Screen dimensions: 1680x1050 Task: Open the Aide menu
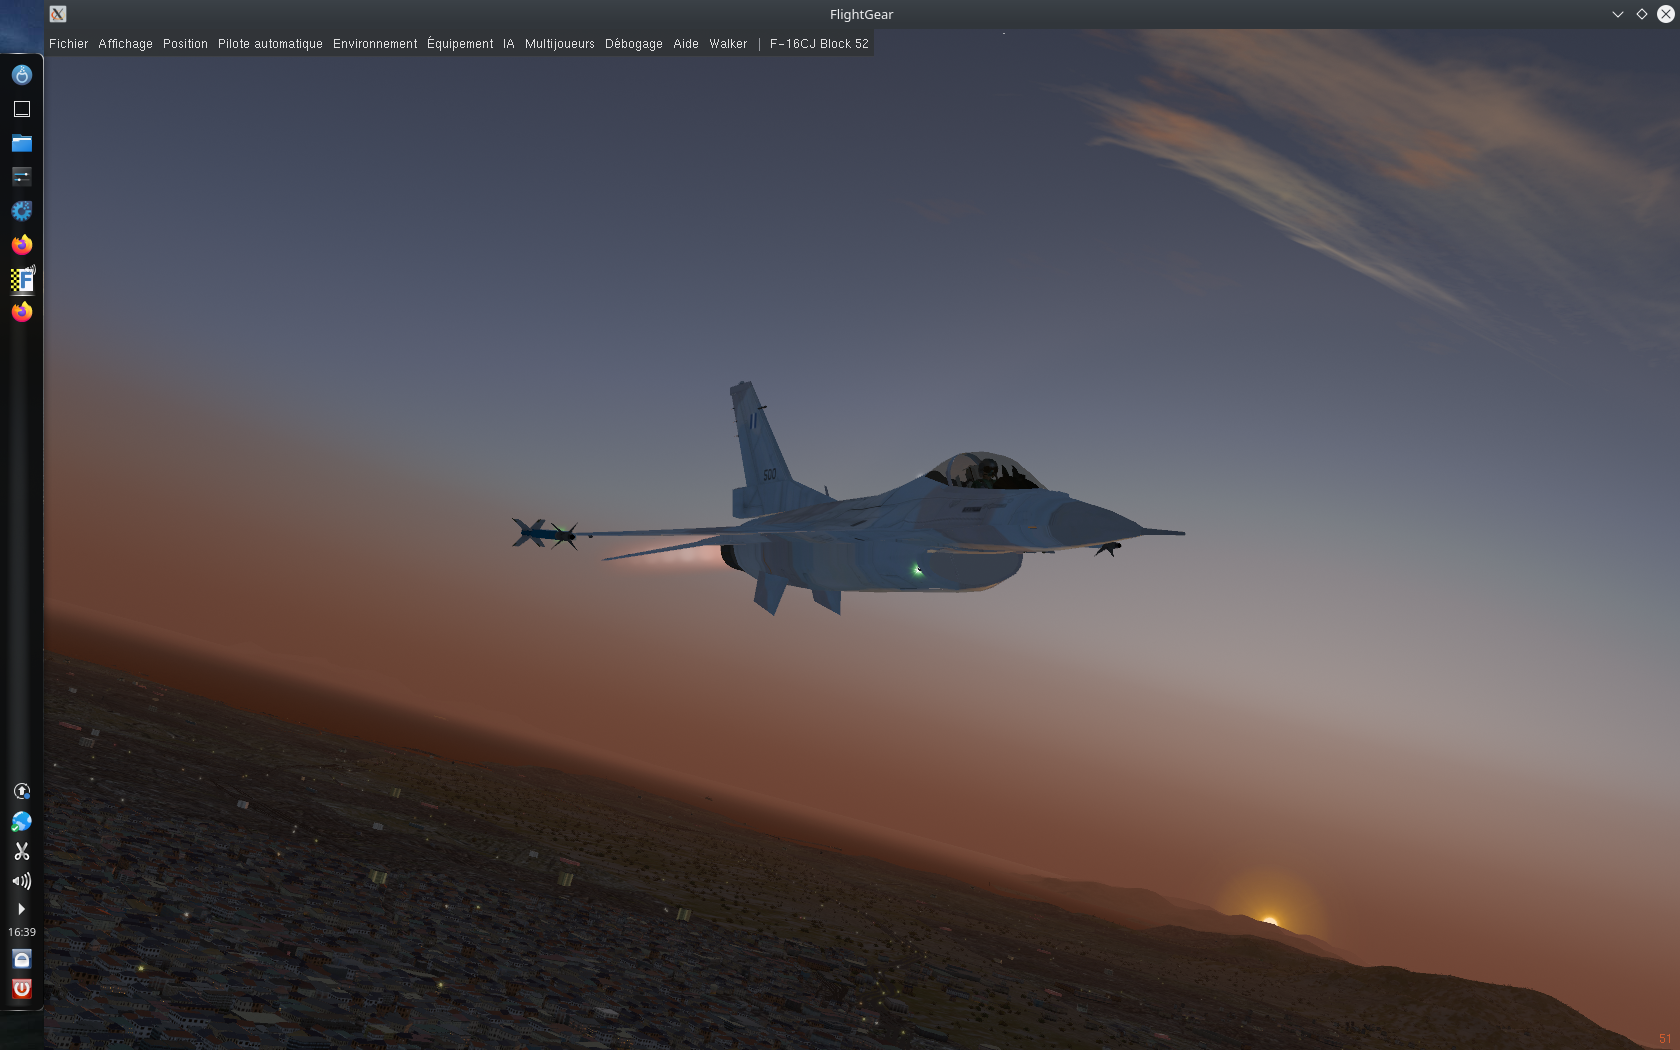click(686, 44)
